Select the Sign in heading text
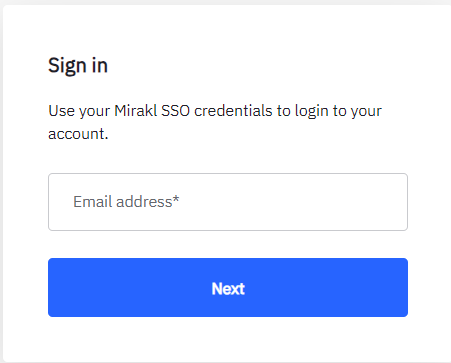This screenshot has width=451, height=363. (78, 65)
